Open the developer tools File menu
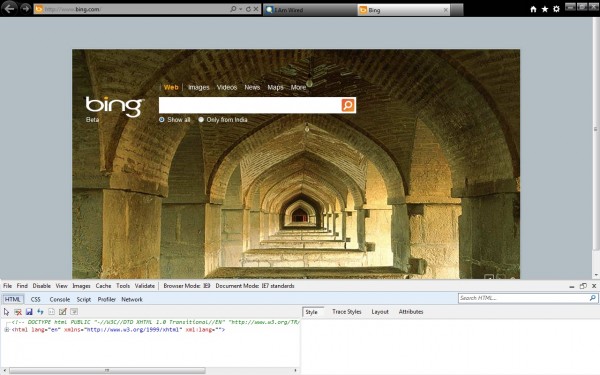Viewport: 600px width, 375px height. pyautogui.click(x=7, y=286)
